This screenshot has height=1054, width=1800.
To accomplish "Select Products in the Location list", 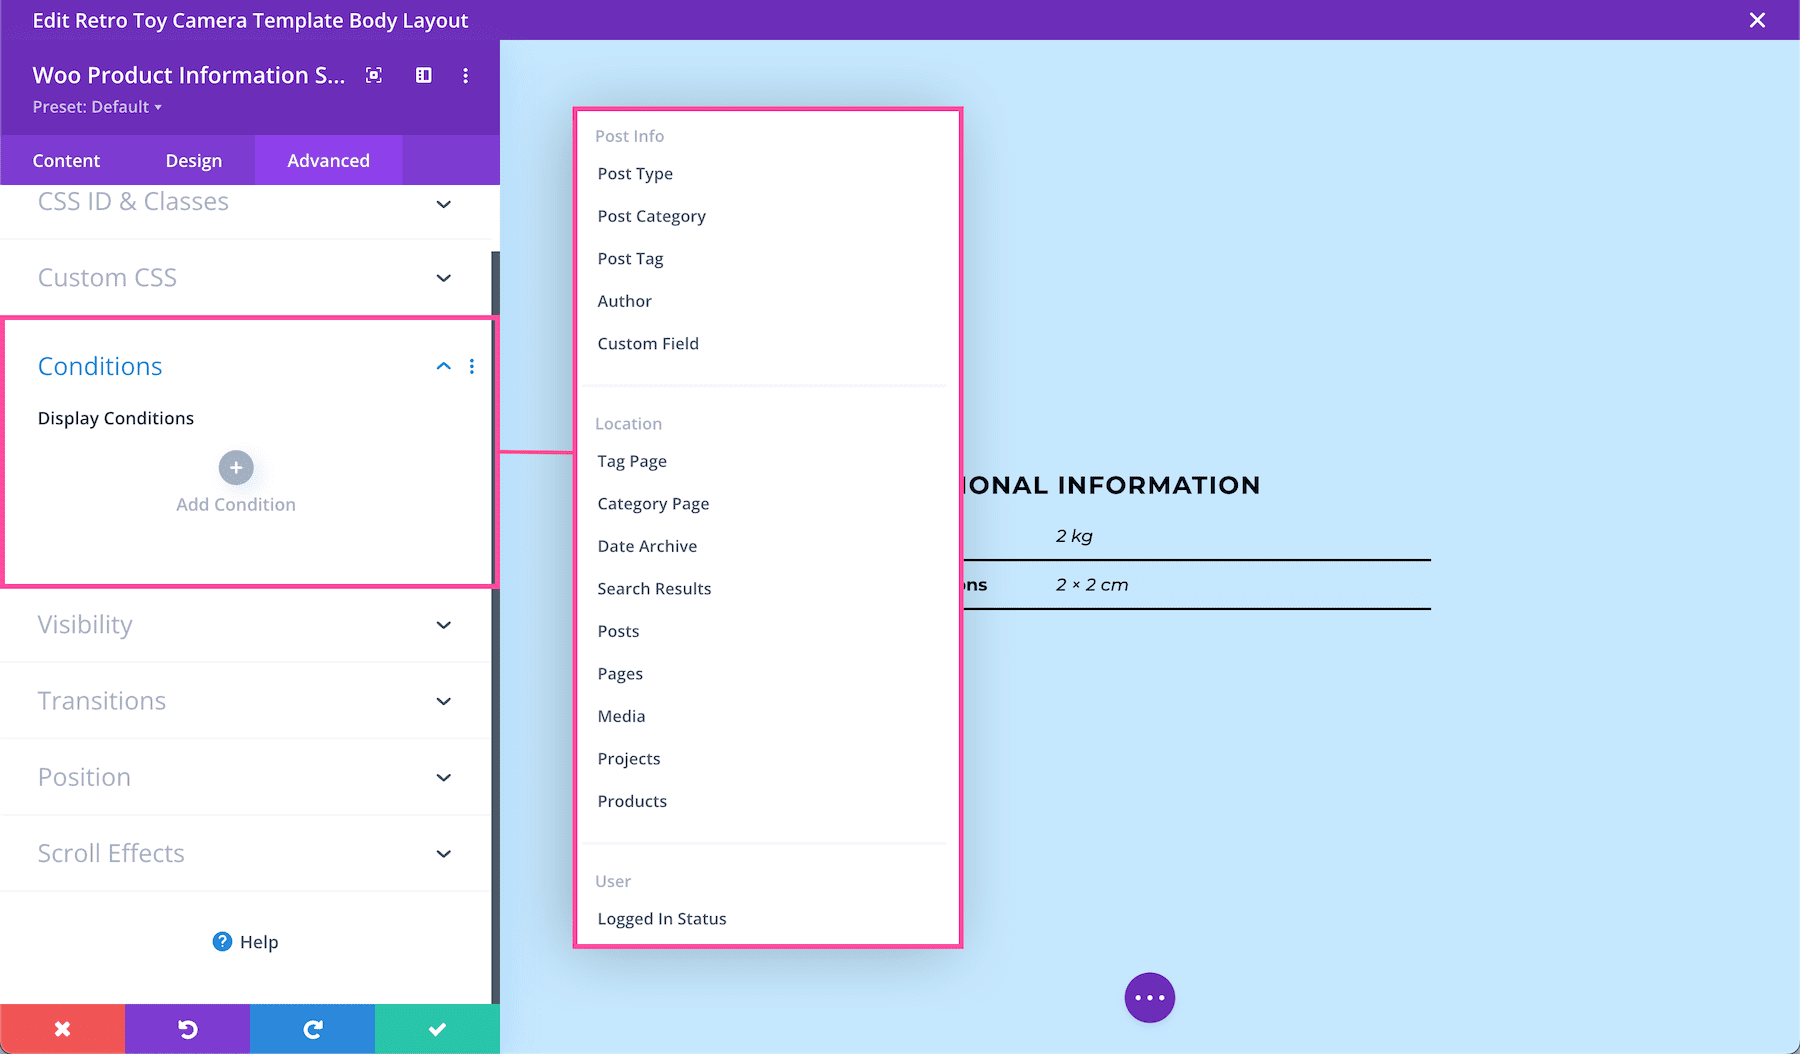I will coord(632,800).
